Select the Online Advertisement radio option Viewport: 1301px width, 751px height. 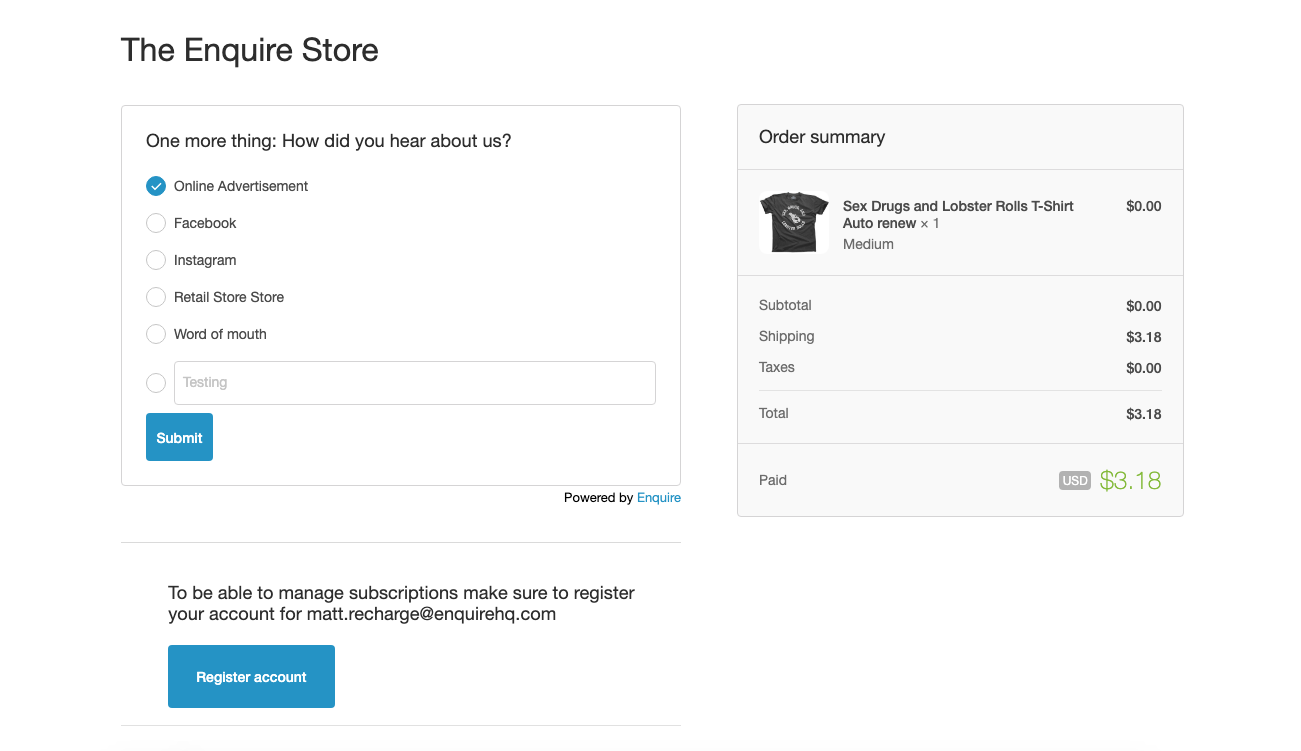coord(156,186)
